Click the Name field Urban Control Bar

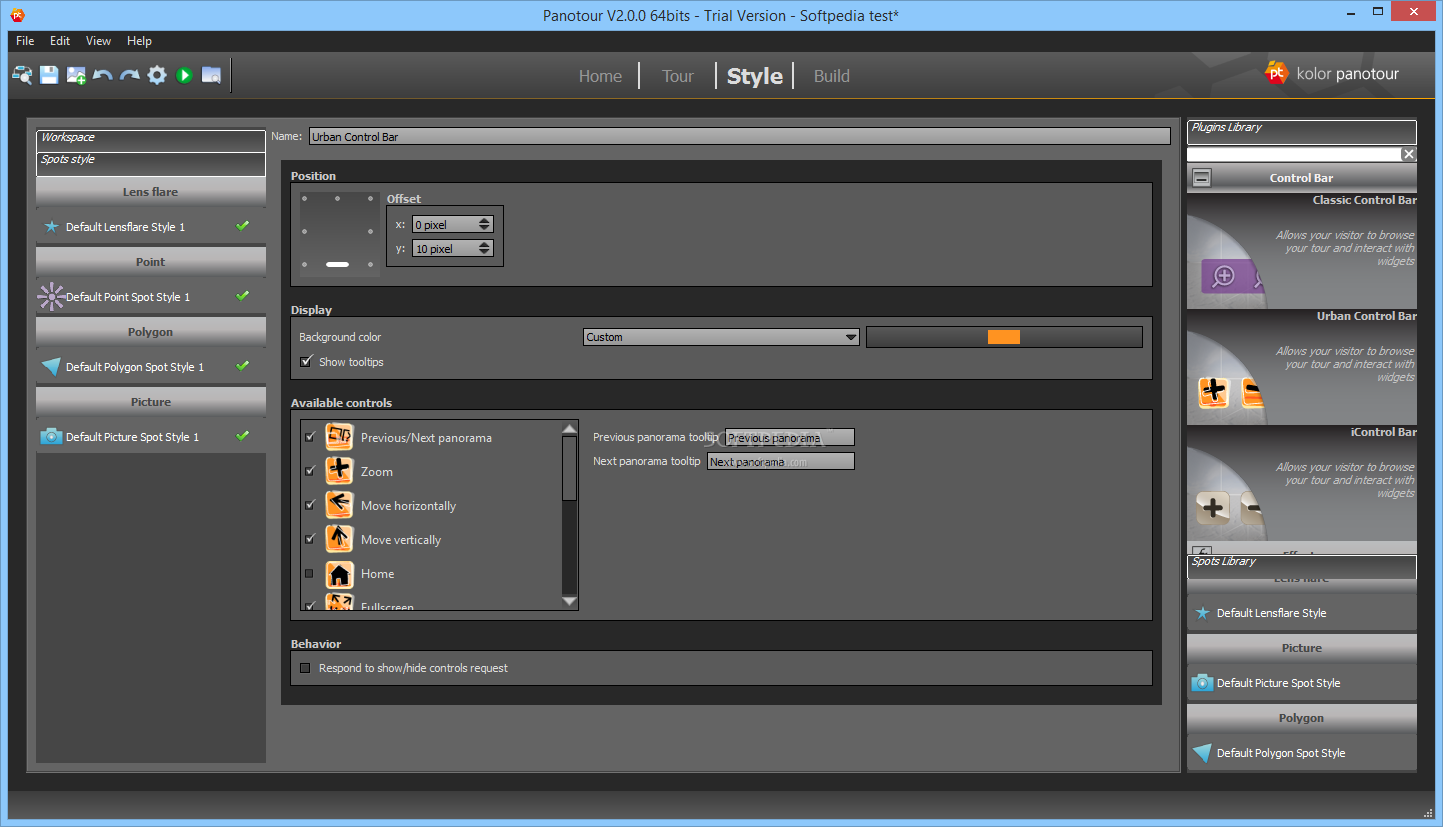coord(740,137)
